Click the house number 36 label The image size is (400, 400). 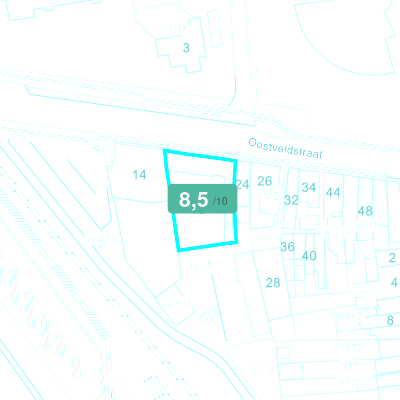pos(287,247)
